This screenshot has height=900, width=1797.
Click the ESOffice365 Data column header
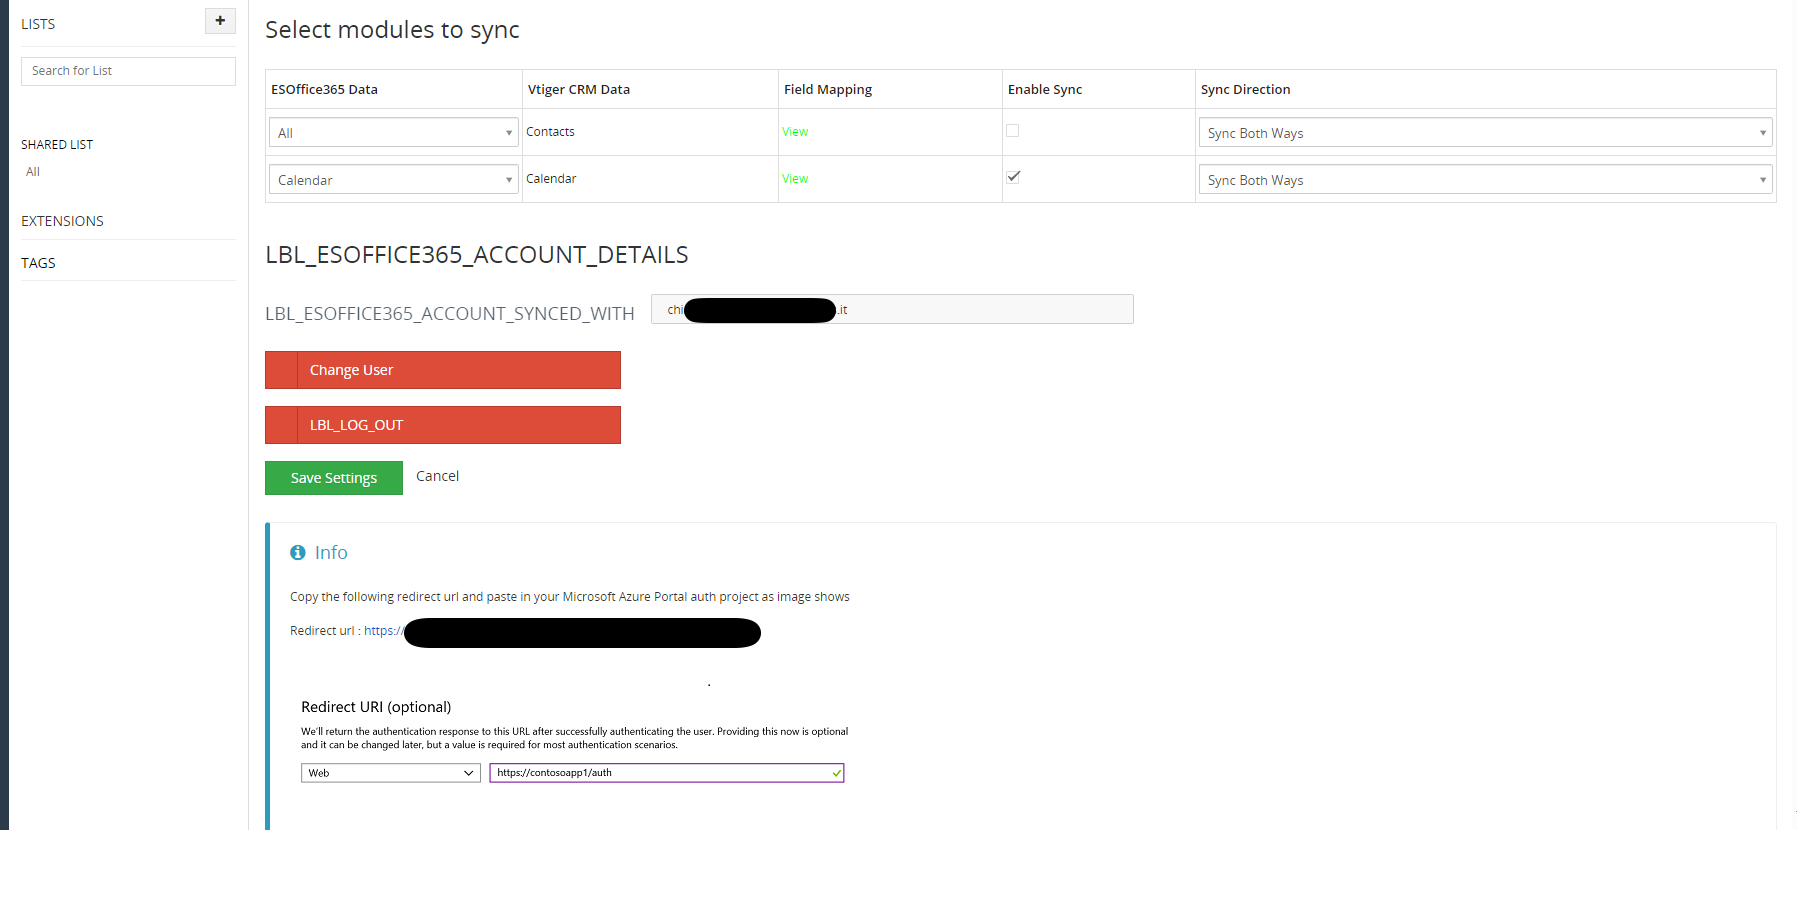(x=324, y=89)
